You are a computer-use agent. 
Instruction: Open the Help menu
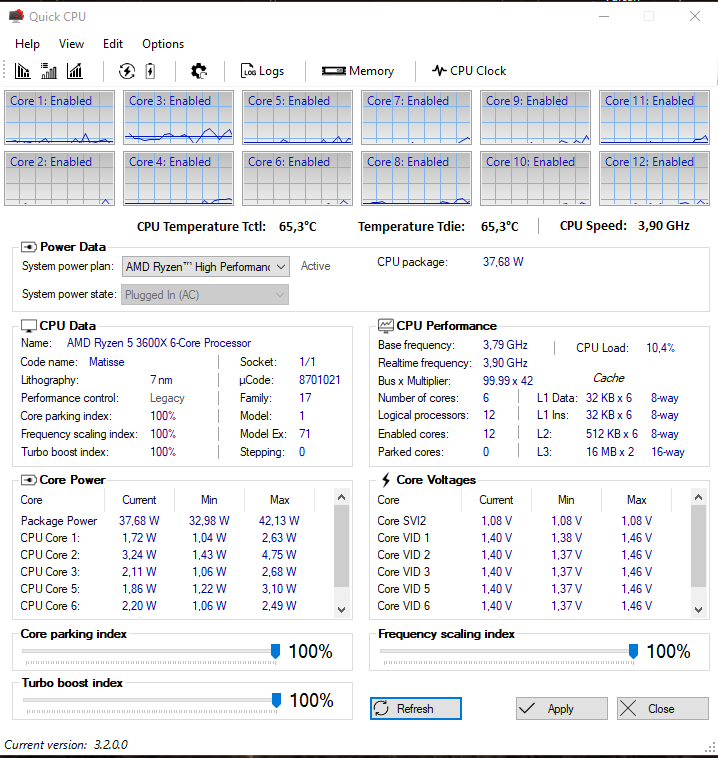pyautogui.click(x=27, y=44)
